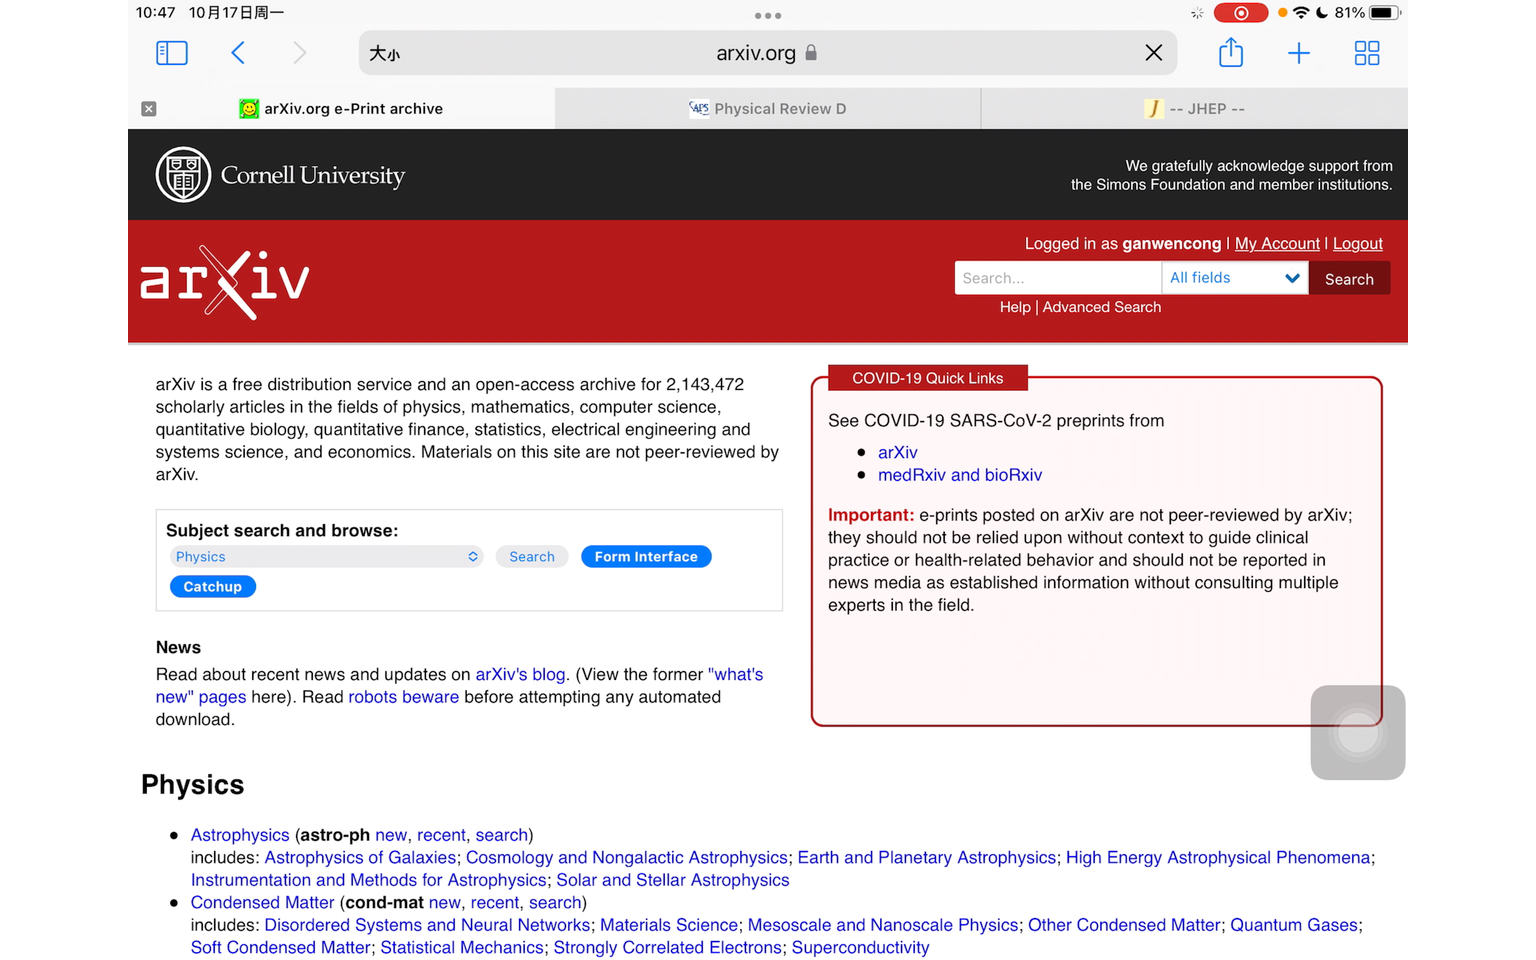
Task: Open the Statistical Mechanics link
Action: [x=462, y=948]
